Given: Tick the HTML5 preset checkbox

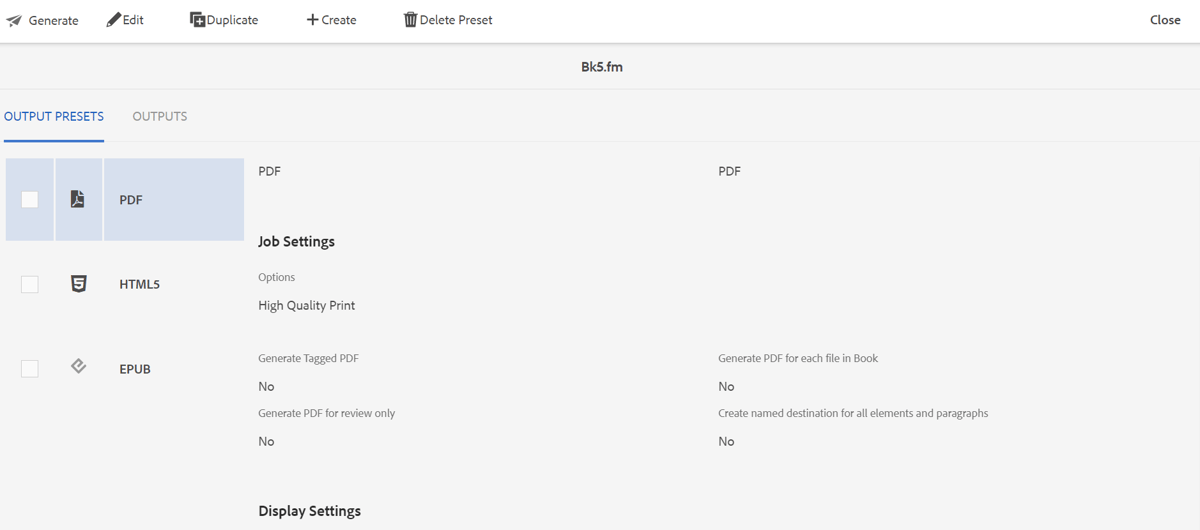Looking at the screenshot, I should 30,285.
